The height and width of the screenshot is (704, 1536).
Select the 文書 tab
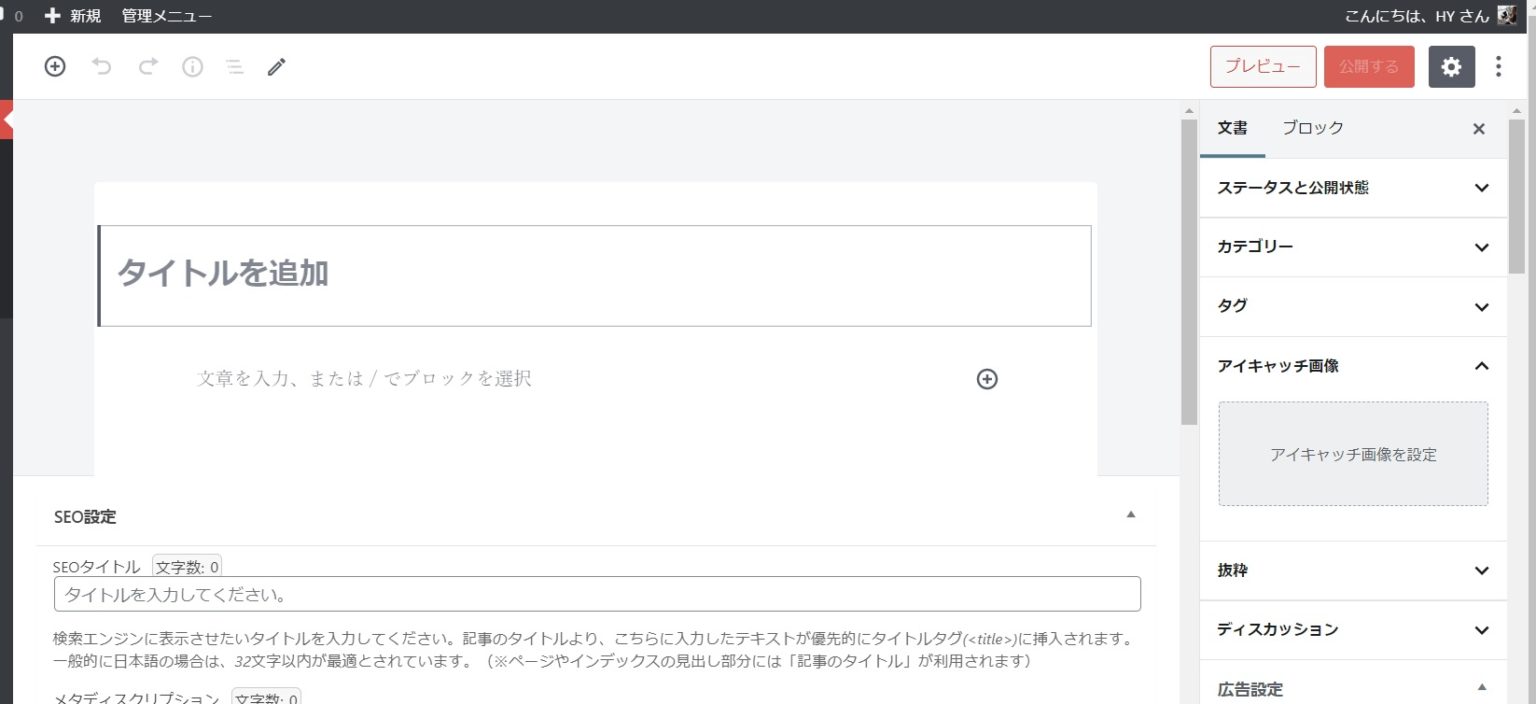pyautogui.click(x=1232, y=128)
